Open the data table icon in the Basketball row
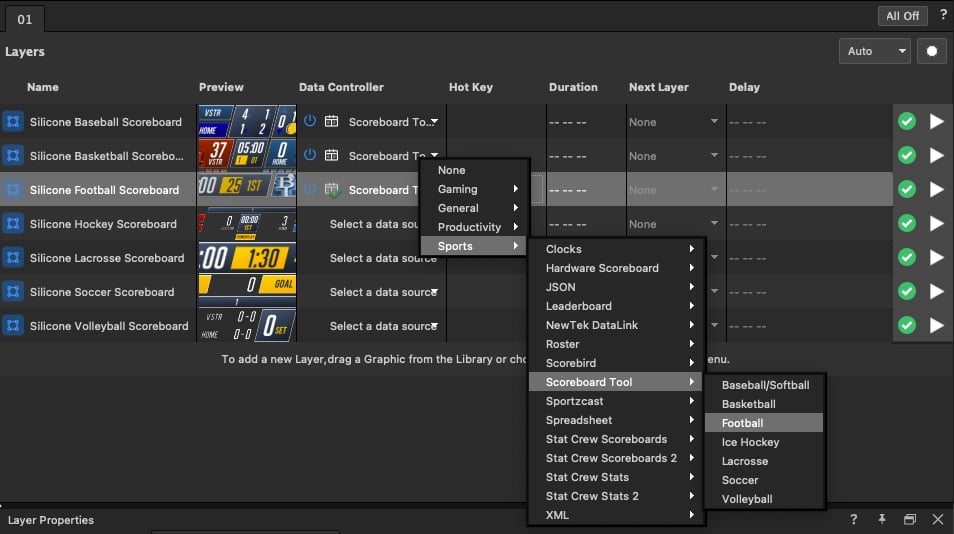The width and height of the screenshot is (954, 534). 332,155
